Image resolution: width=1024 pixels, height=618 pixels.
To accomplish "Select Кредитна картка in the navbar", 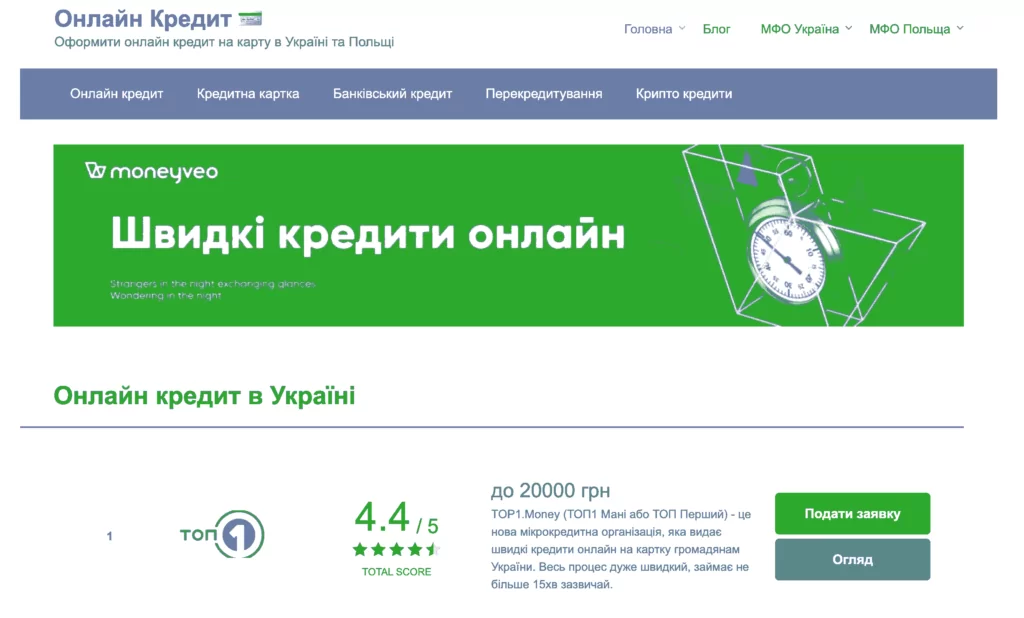I will [x=248, y=93].
